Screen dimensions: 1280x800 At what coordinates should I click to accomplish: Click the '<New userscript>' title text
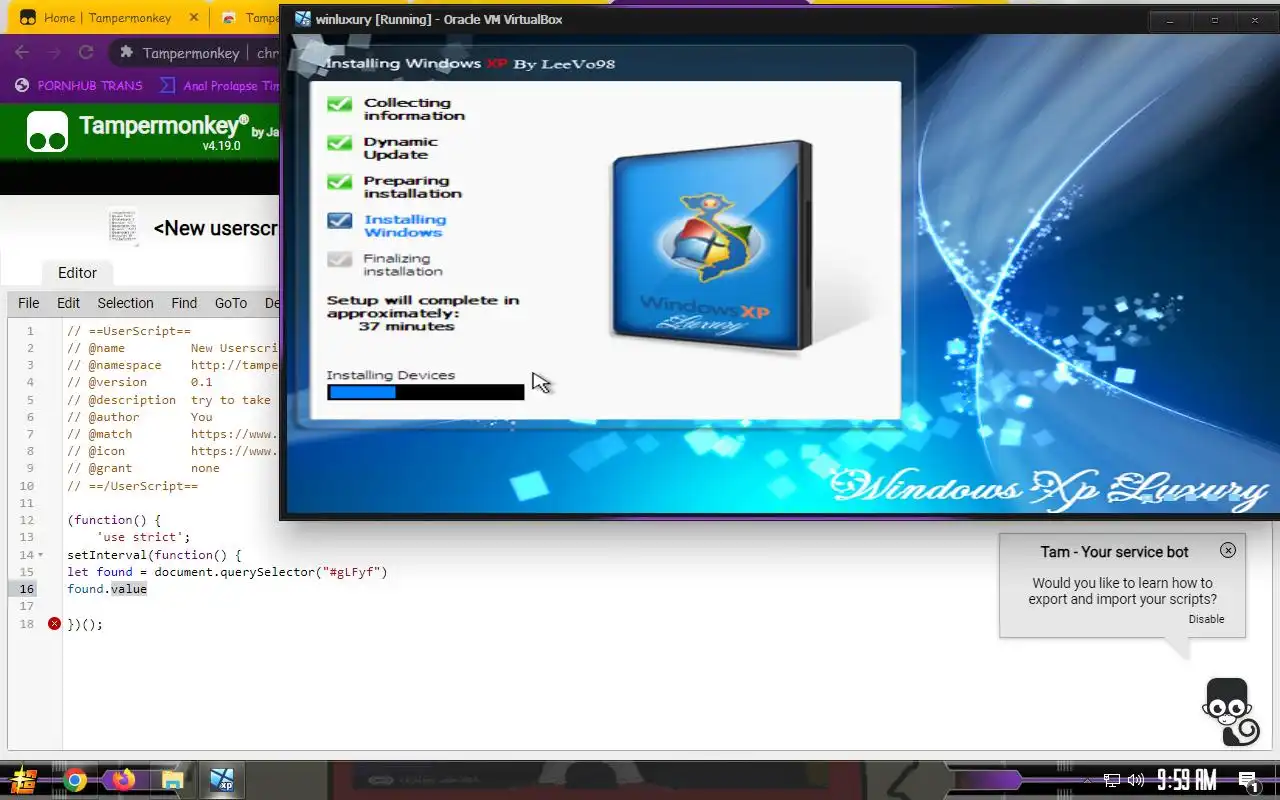tap(216, 228)
